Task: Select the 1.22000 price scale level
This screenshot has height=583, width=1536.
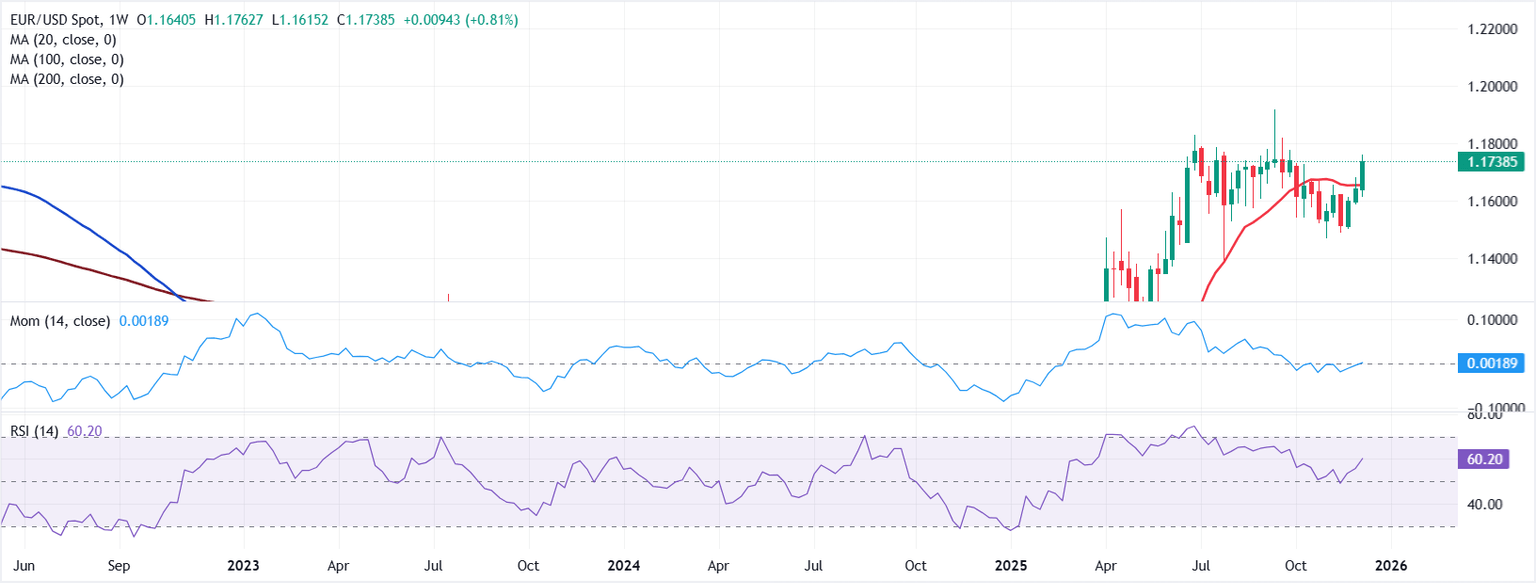Action: (1492, 31)
